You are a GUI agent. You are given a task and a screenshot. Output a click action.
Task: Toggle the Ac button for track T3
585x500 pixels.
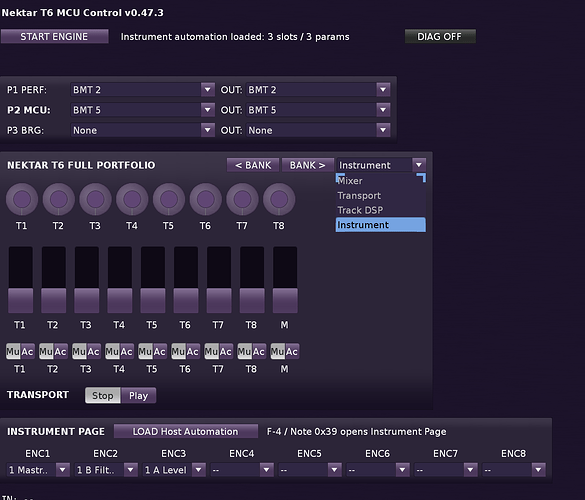coord(93,351)
